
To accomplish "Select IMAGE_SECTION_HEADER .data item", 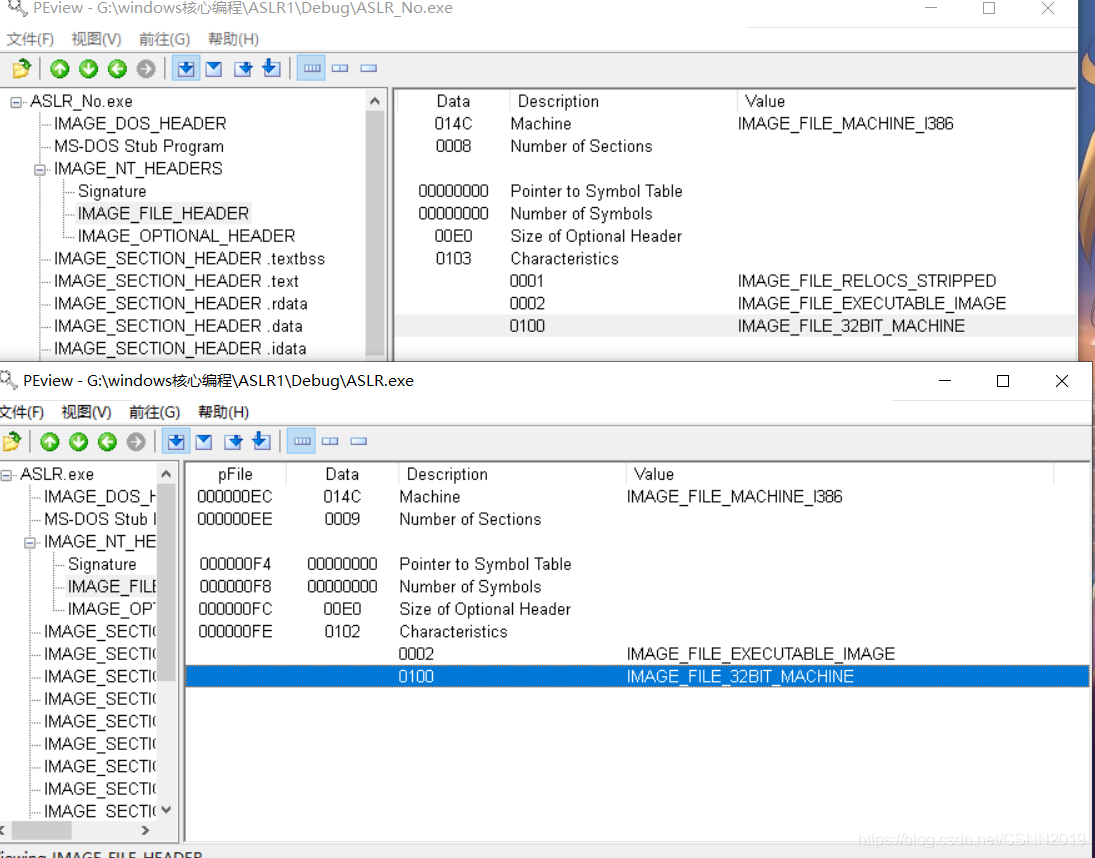I will click(x=178, y=326).
